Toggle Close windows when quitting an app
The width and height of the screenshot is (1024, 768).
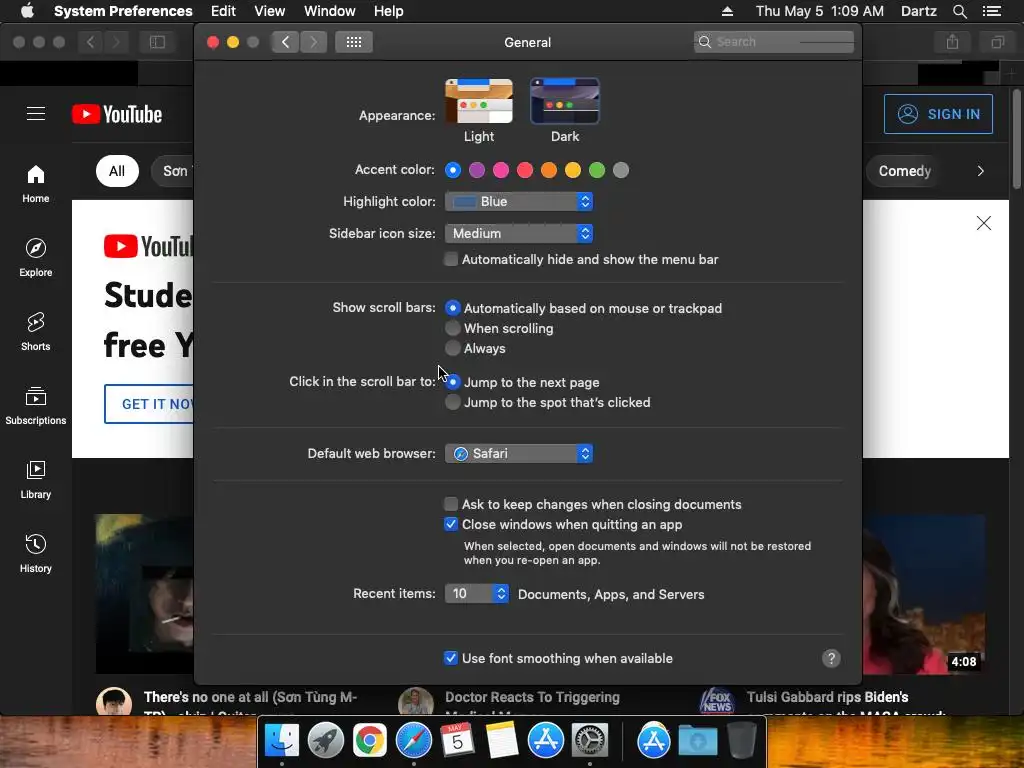[x=451, y=524]
